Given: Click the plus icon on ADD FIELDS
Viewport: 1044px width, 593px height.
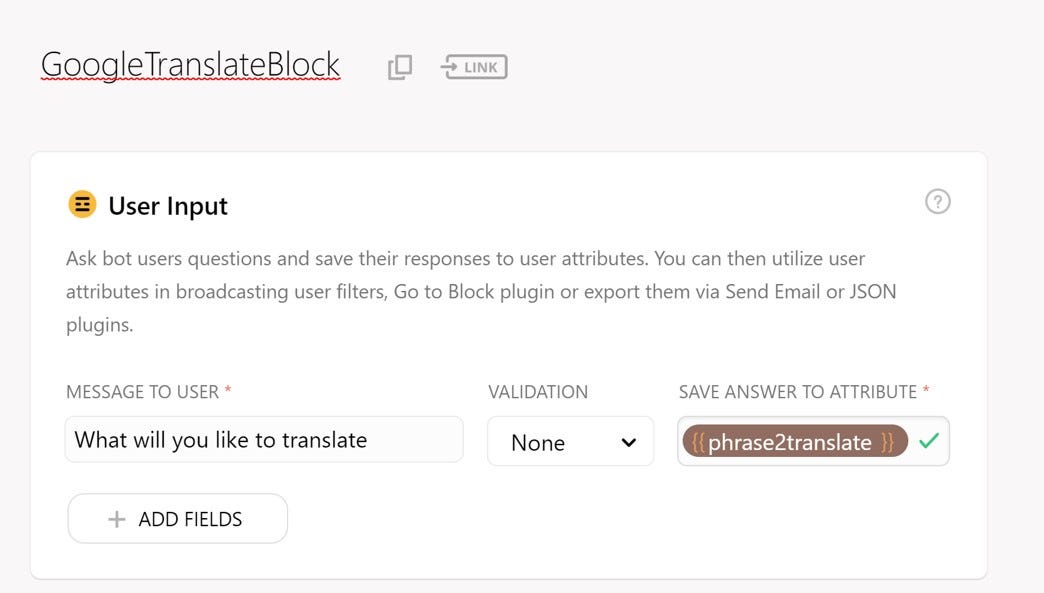Looking at the screenshot, I should tap(117, 519).
